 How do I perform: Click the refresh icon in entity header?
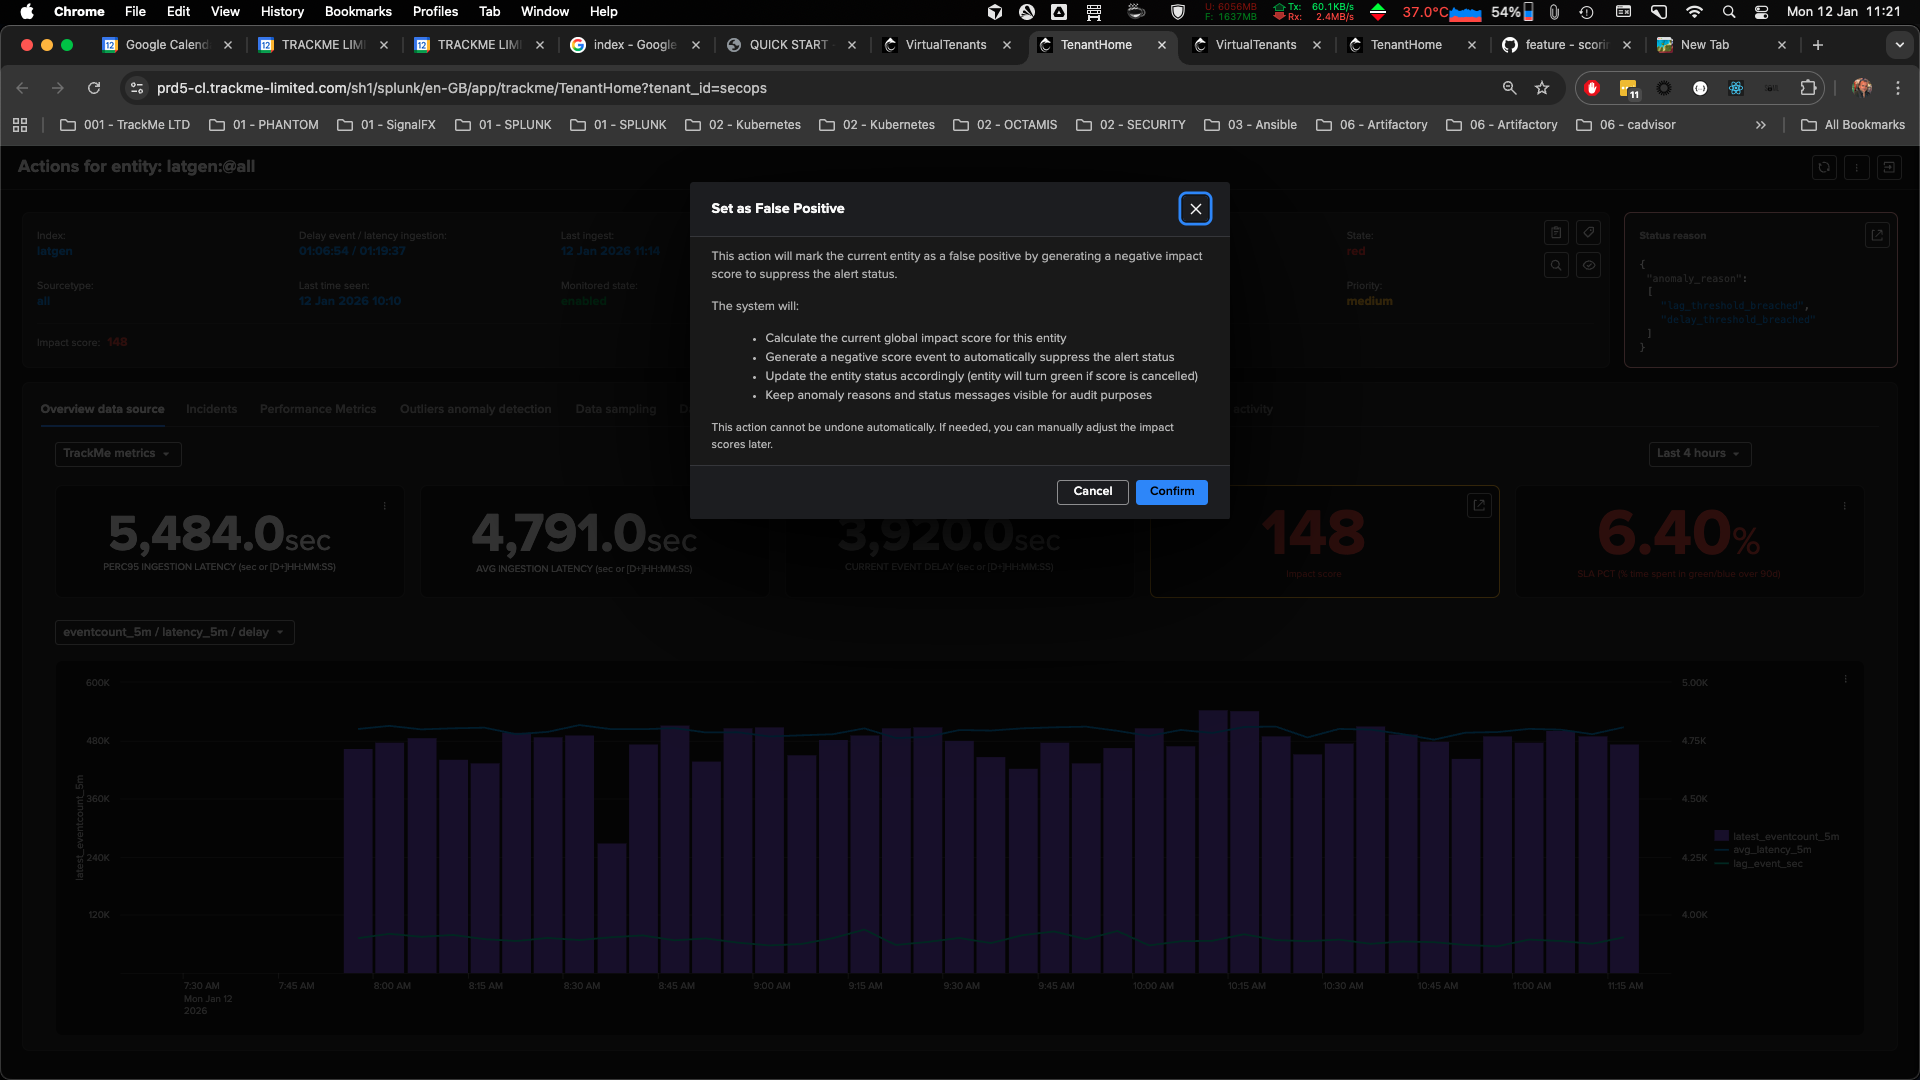pyautogui.click(x=1824, y=168)
